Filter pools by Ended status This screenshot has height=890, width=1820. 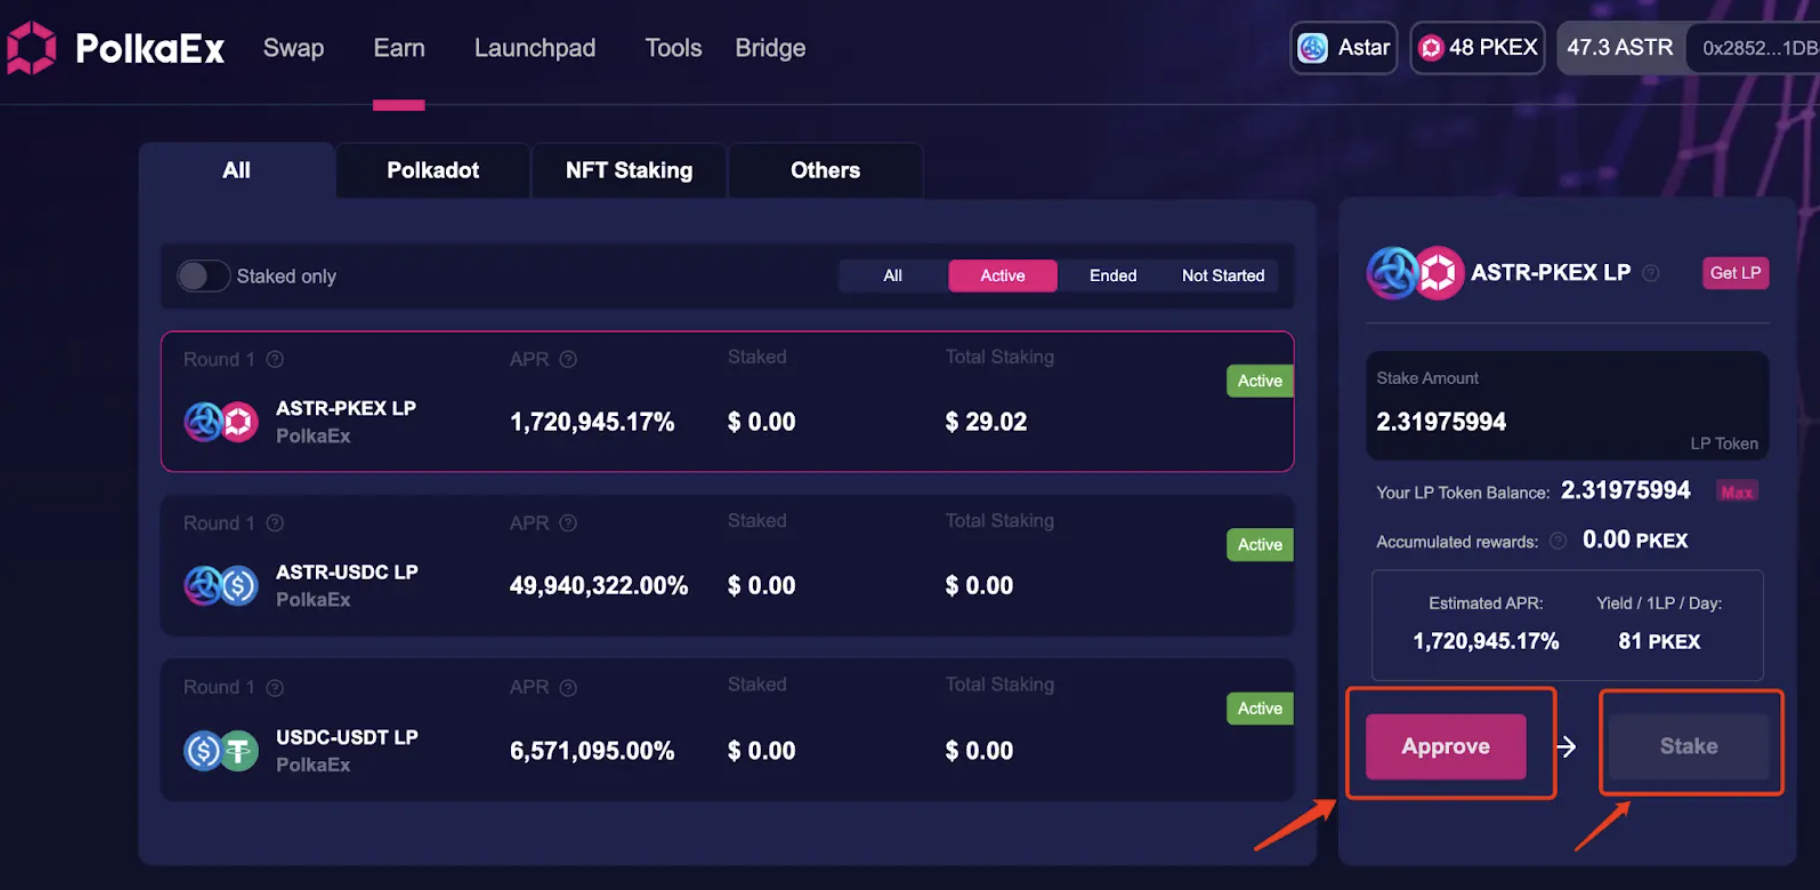pyautogui.click(x=1113, y=275)
